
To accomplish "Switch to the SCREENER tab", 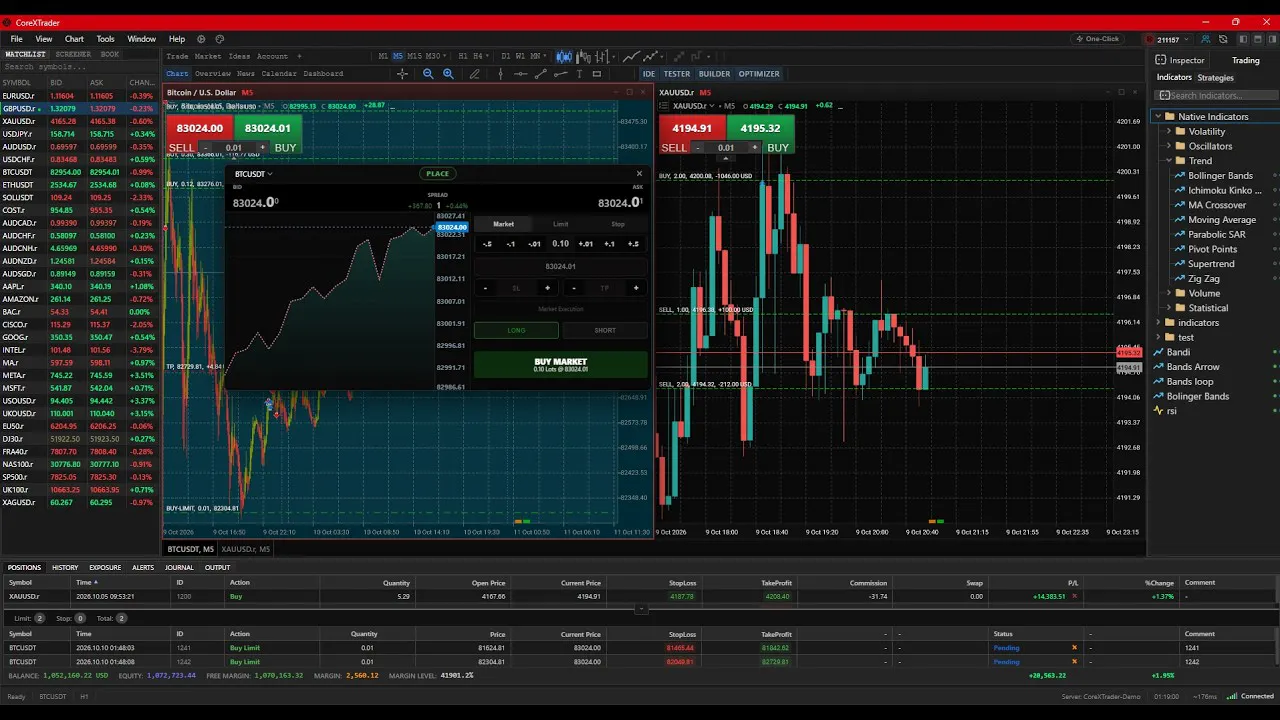I will click(73, 54).
